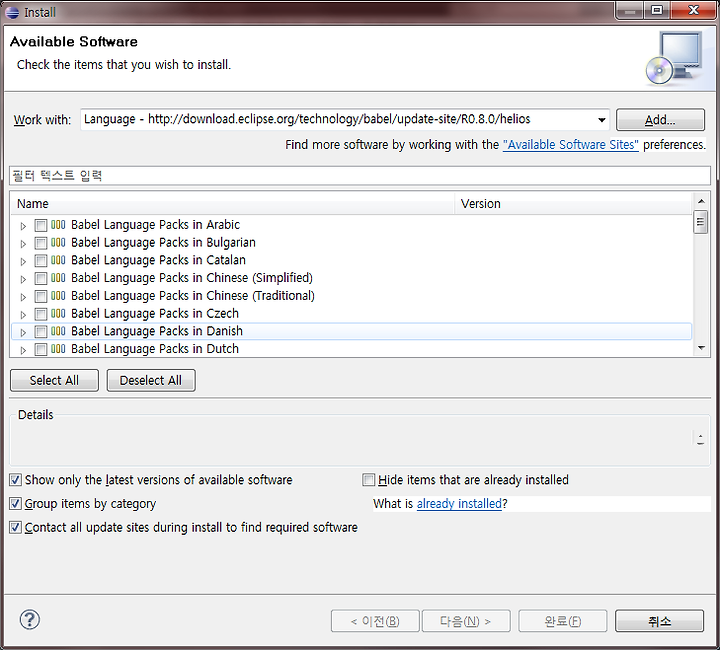Click category icon beside Dutch language pack
Image resolution: width=720 pixels, height=650 pixels.
coord(58,349)
